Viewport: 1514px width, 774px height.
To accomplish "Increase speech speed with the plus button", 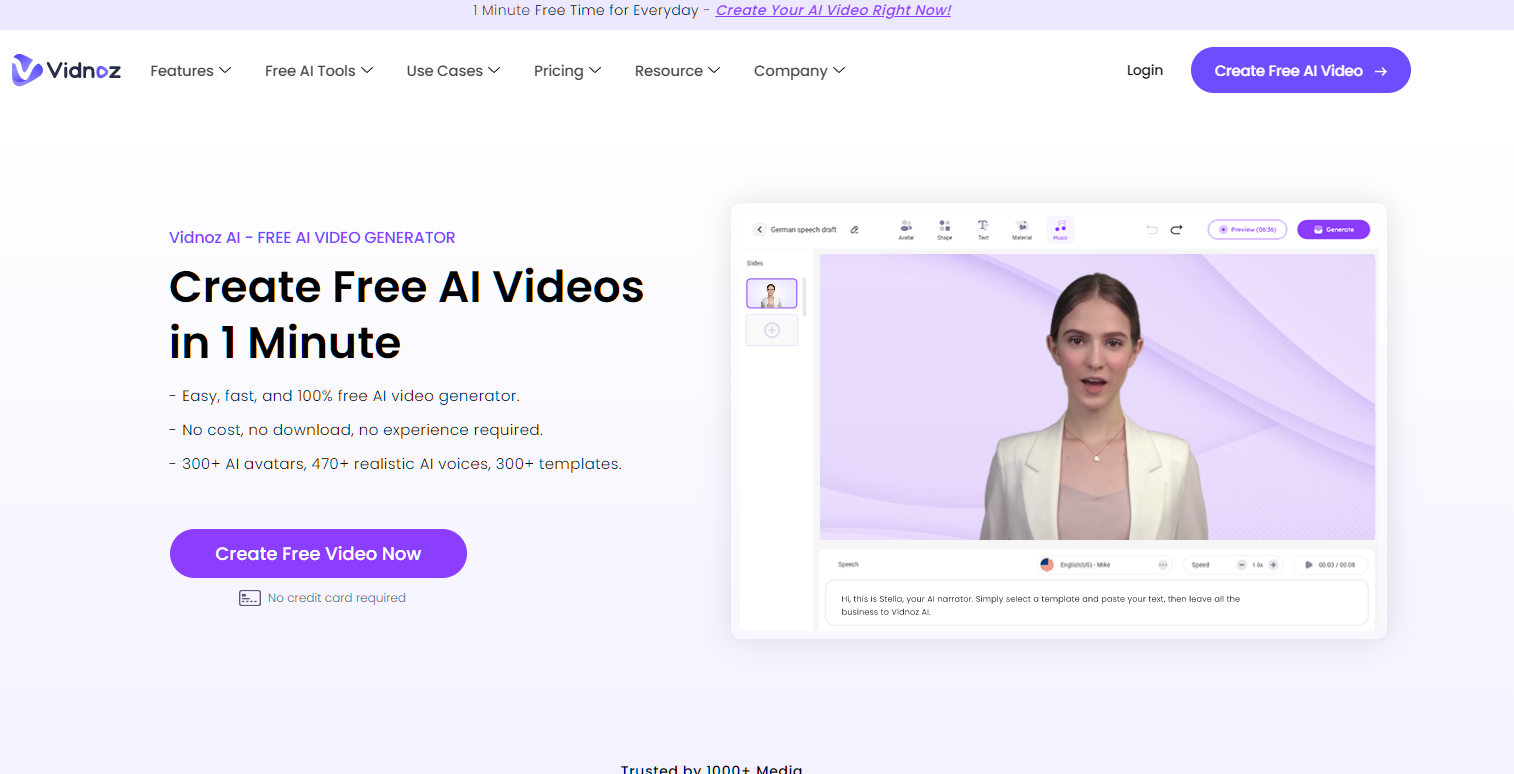I will pyautogui.click(x=1273, y=565).
